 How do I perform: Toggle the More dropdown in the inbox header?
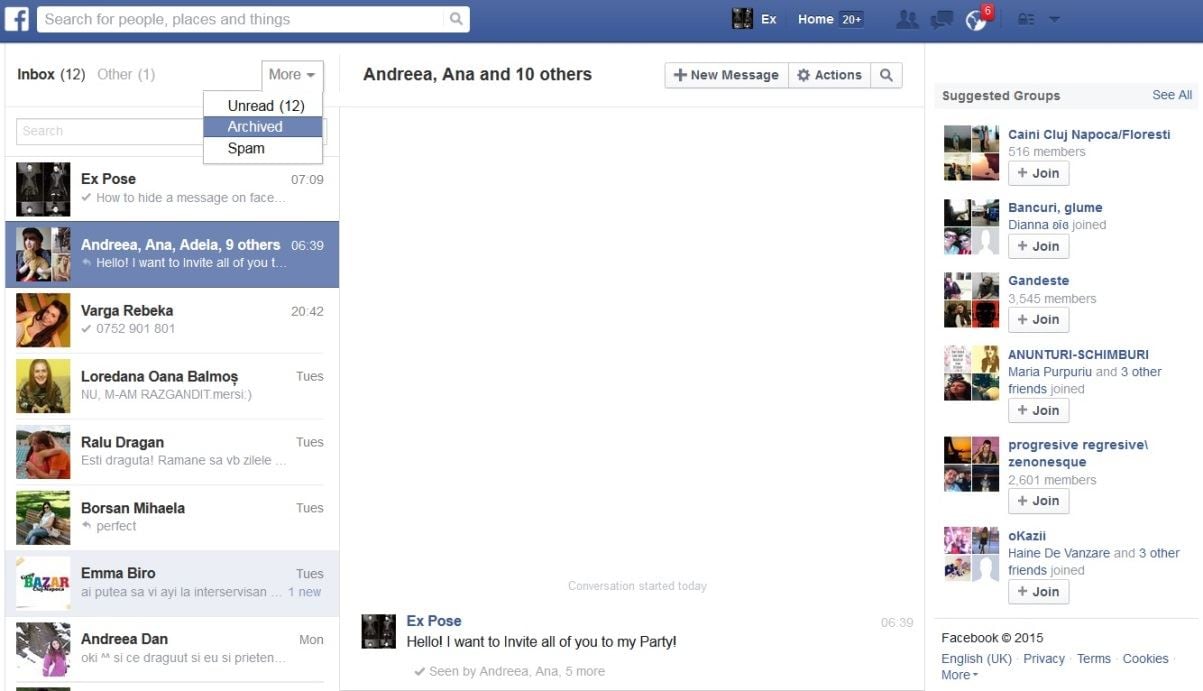click(292, 74)
